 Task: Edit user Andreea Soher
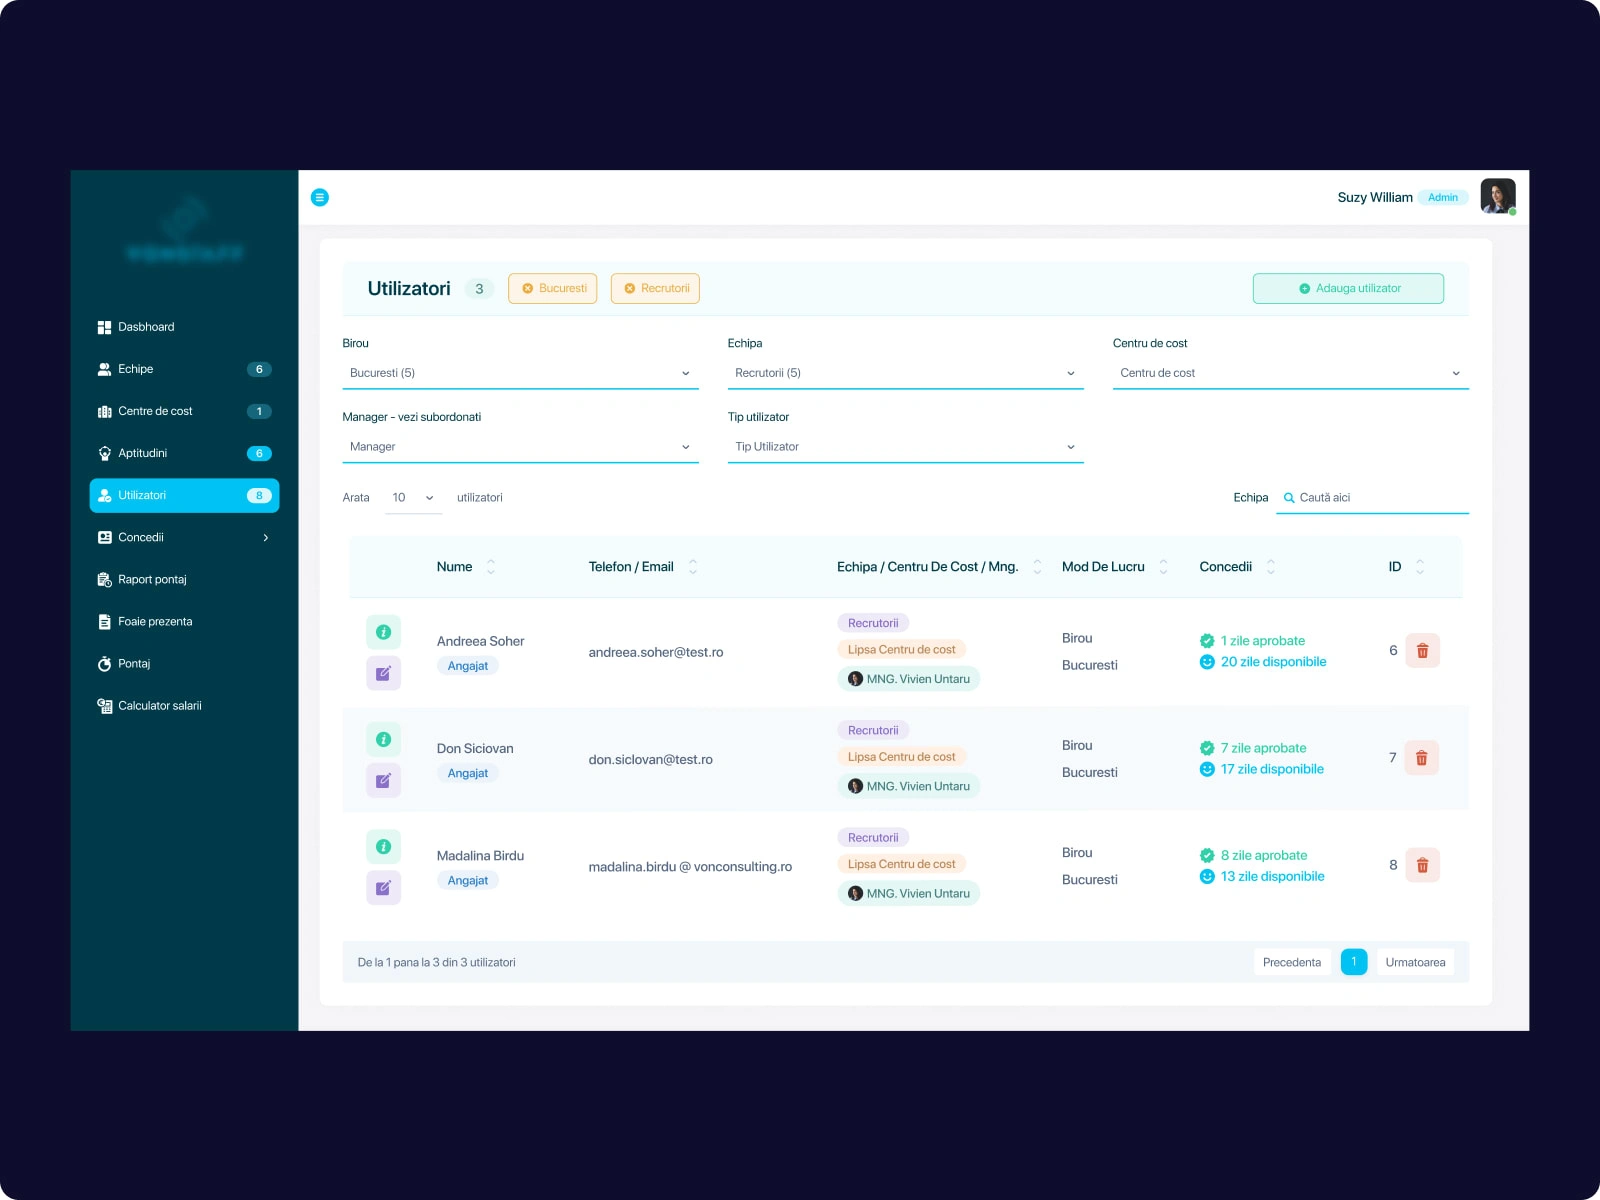383,673
